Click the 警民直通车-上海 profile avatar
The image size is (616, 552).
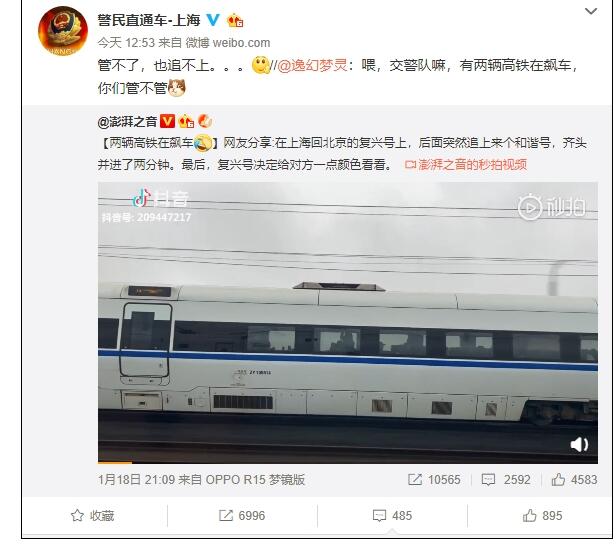coord(62,31)
